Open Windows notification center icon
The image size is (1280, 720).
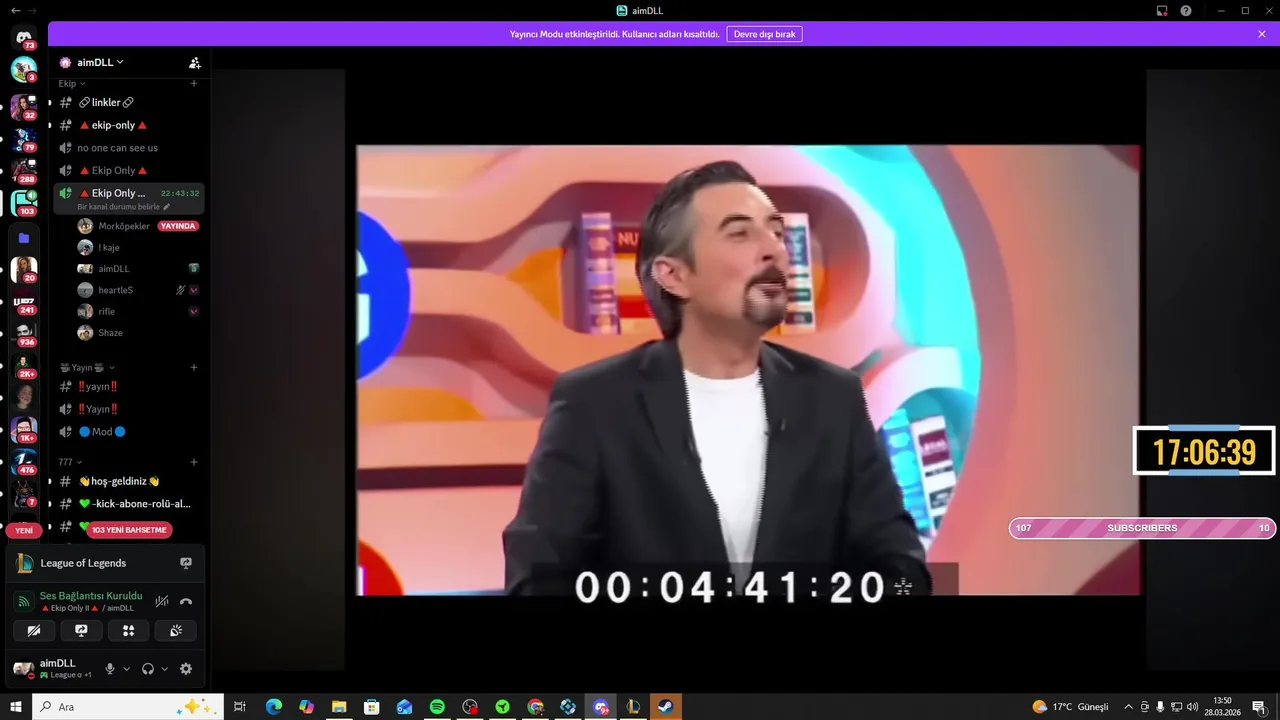point(1259,707)
